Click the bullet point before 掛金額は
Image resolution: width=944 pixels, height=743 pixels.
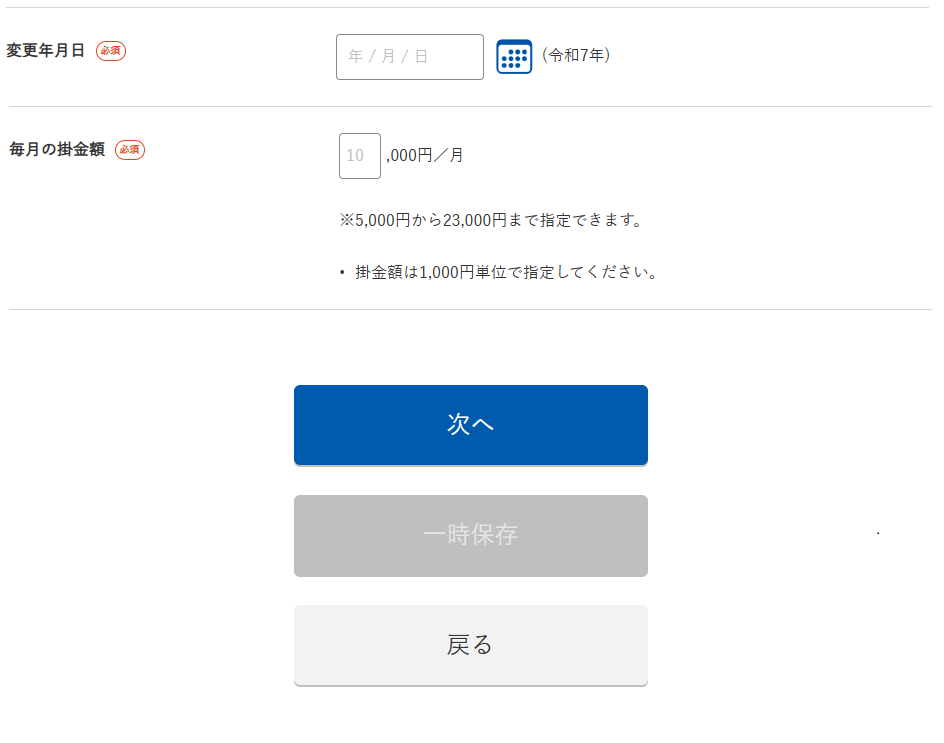pyautogui.click(x=342, y=273)
